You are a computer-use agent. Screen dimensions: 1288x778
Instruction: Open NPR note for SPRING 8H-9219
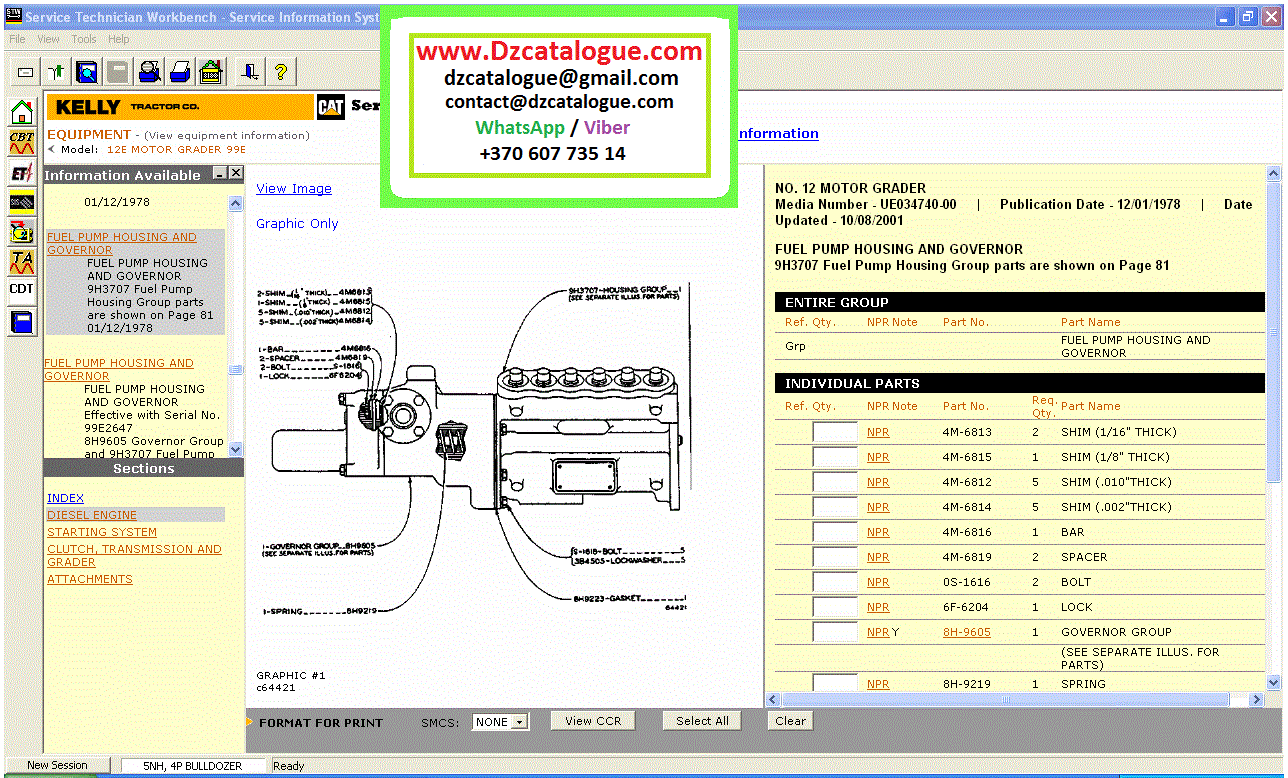[x=878, y=684]
